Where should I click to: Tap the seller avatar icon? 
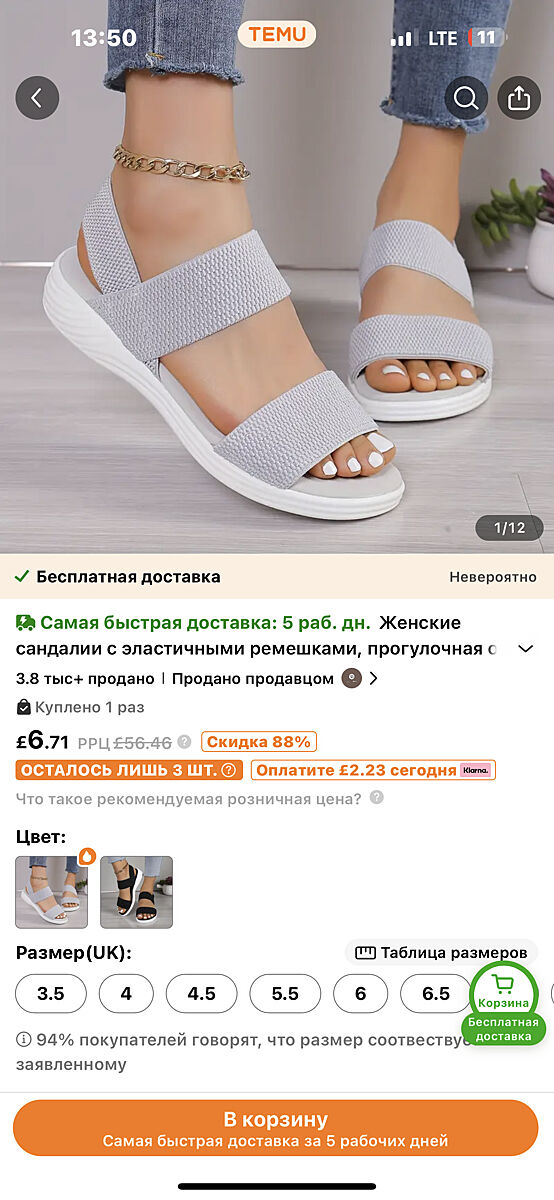(x=351, y=678)
